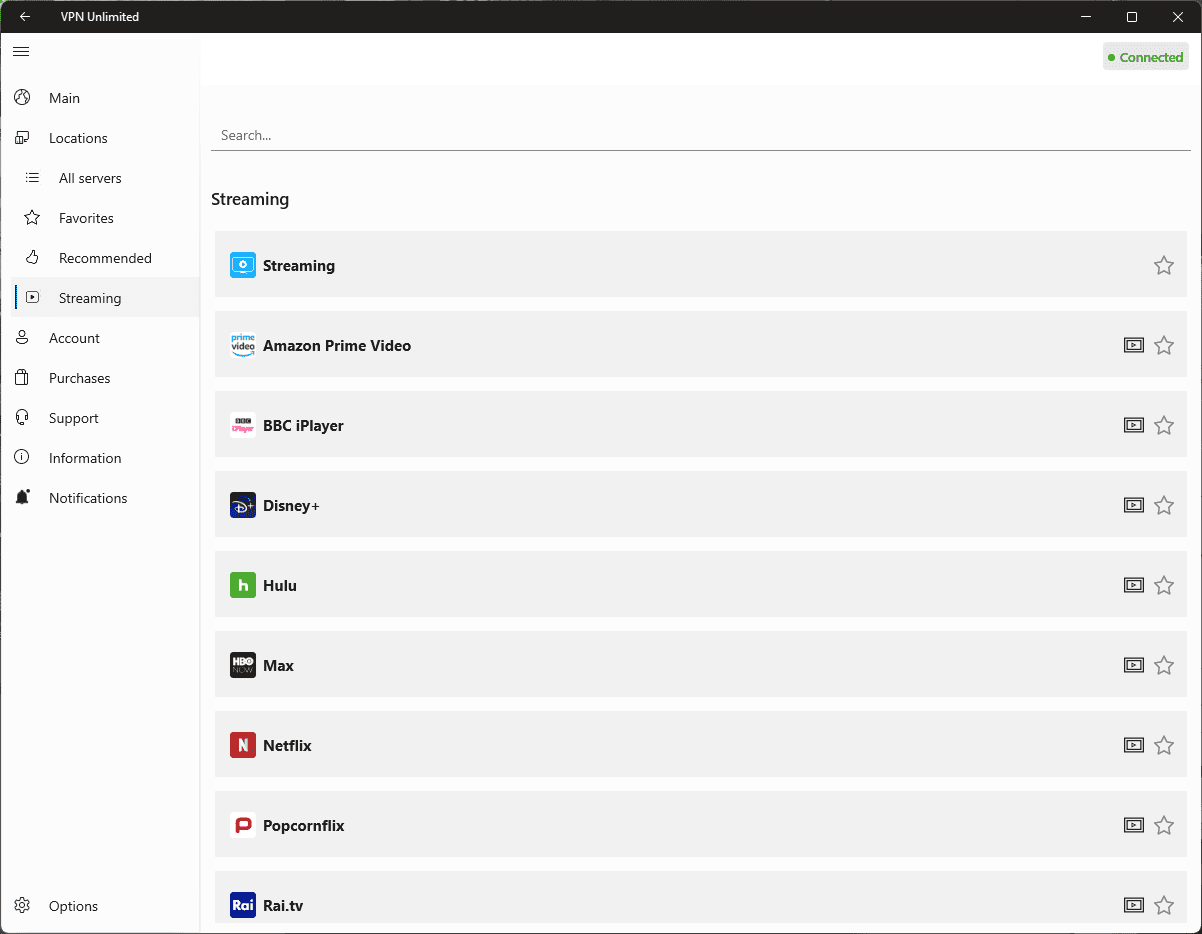Click the streaming icon on Max row

click(x=1133, y=665)
